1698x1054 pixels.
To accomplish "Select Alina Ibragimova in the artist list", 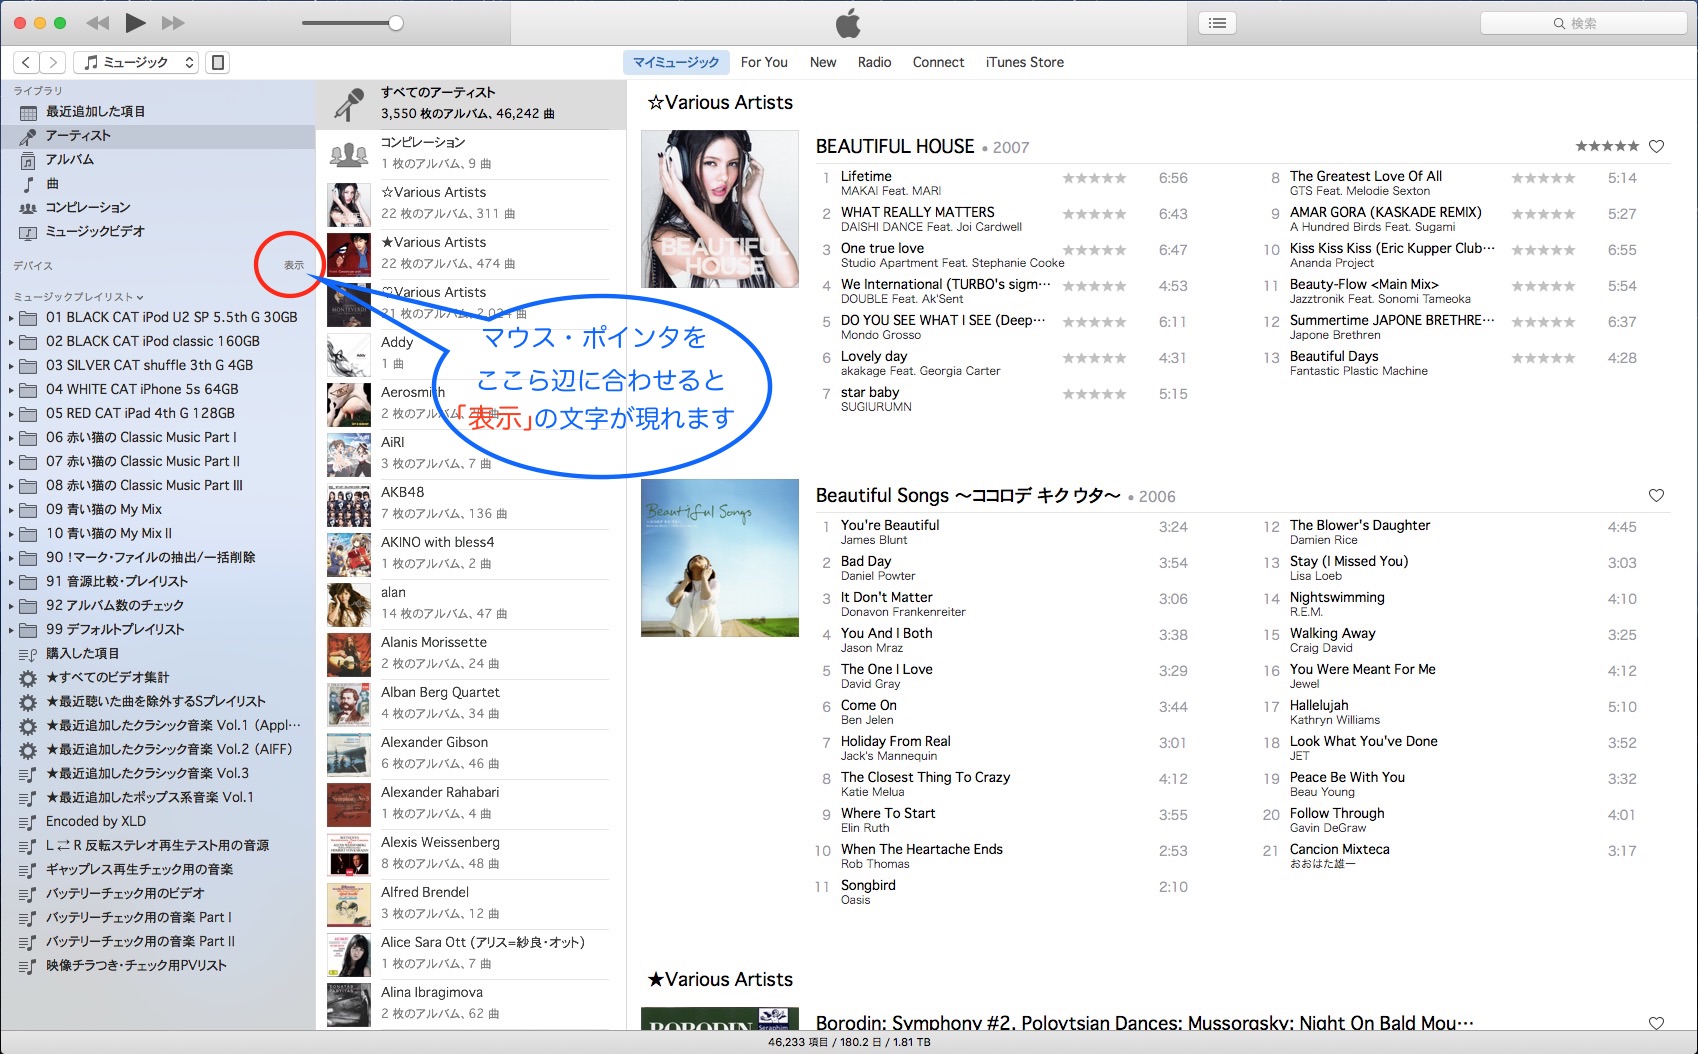I will [x=471, y=1004].
